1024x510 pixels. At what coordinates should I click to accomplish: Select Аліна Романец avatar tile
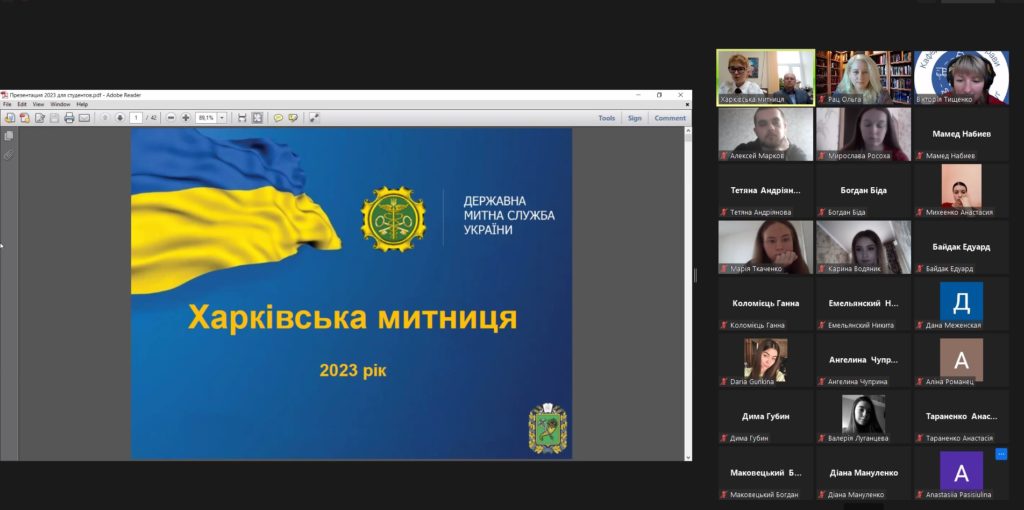click(961, 360)
